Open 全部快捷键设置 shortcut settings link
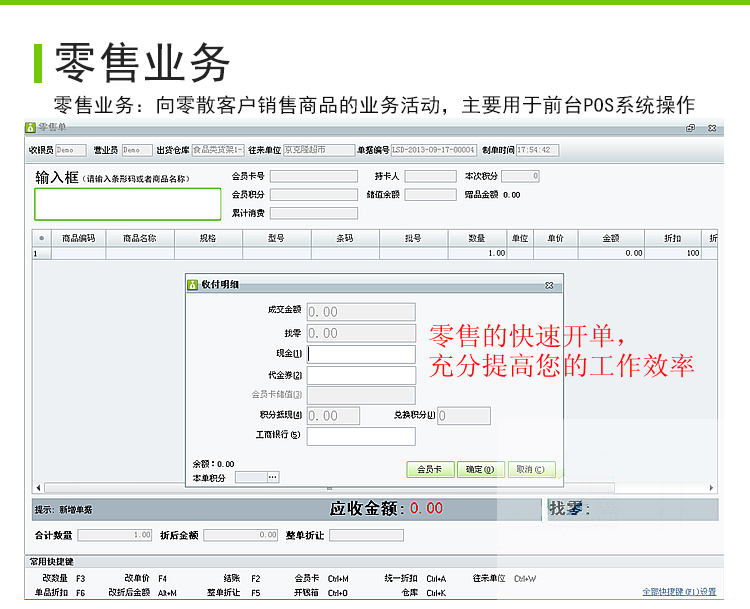This screenshot has width=750, height=609. 679,592
